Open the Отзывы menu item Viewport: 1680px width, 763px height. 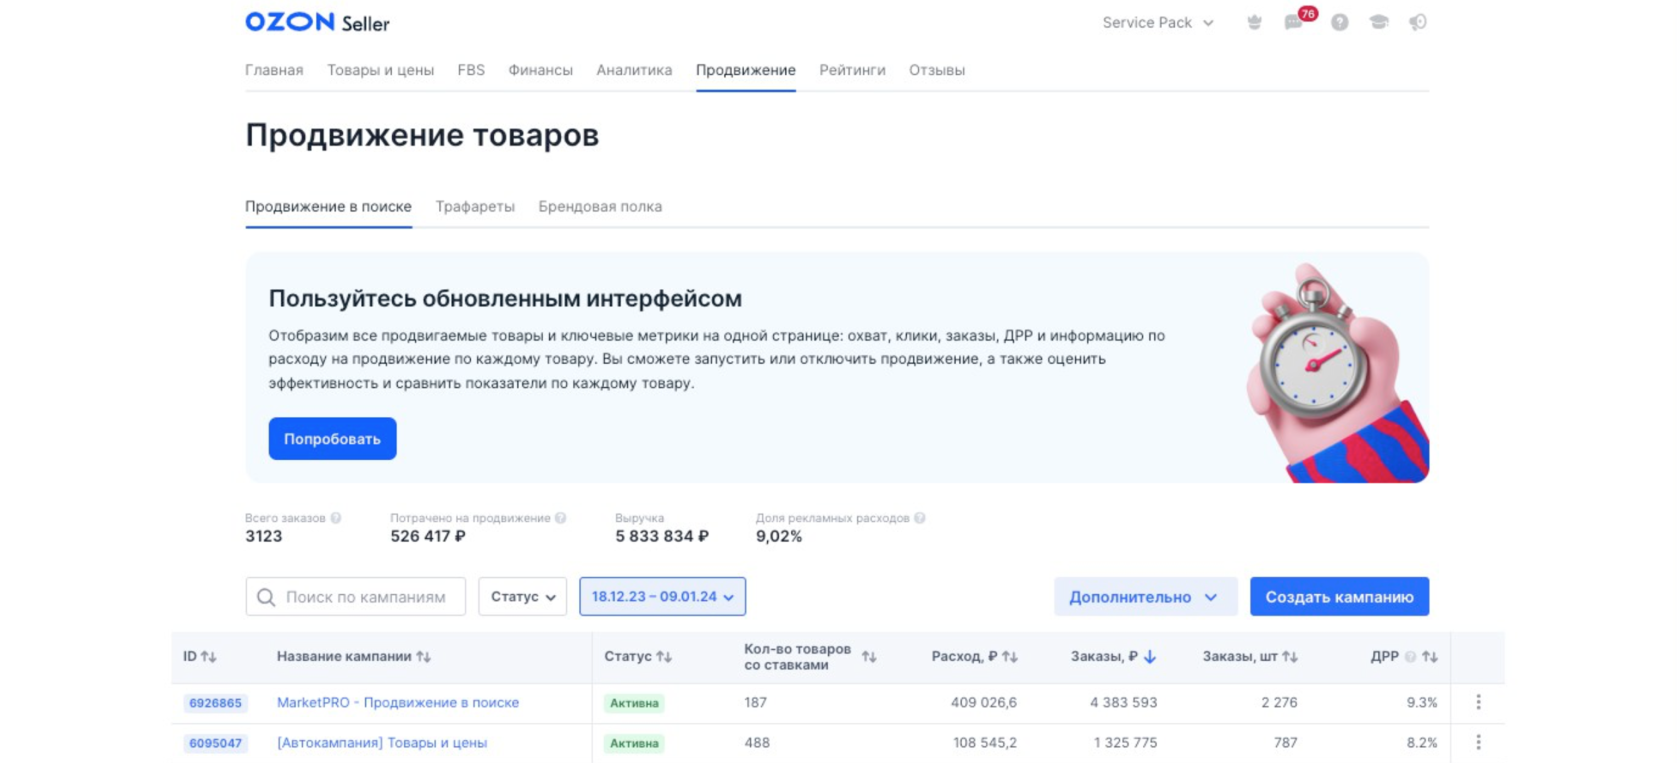point(937,70)
